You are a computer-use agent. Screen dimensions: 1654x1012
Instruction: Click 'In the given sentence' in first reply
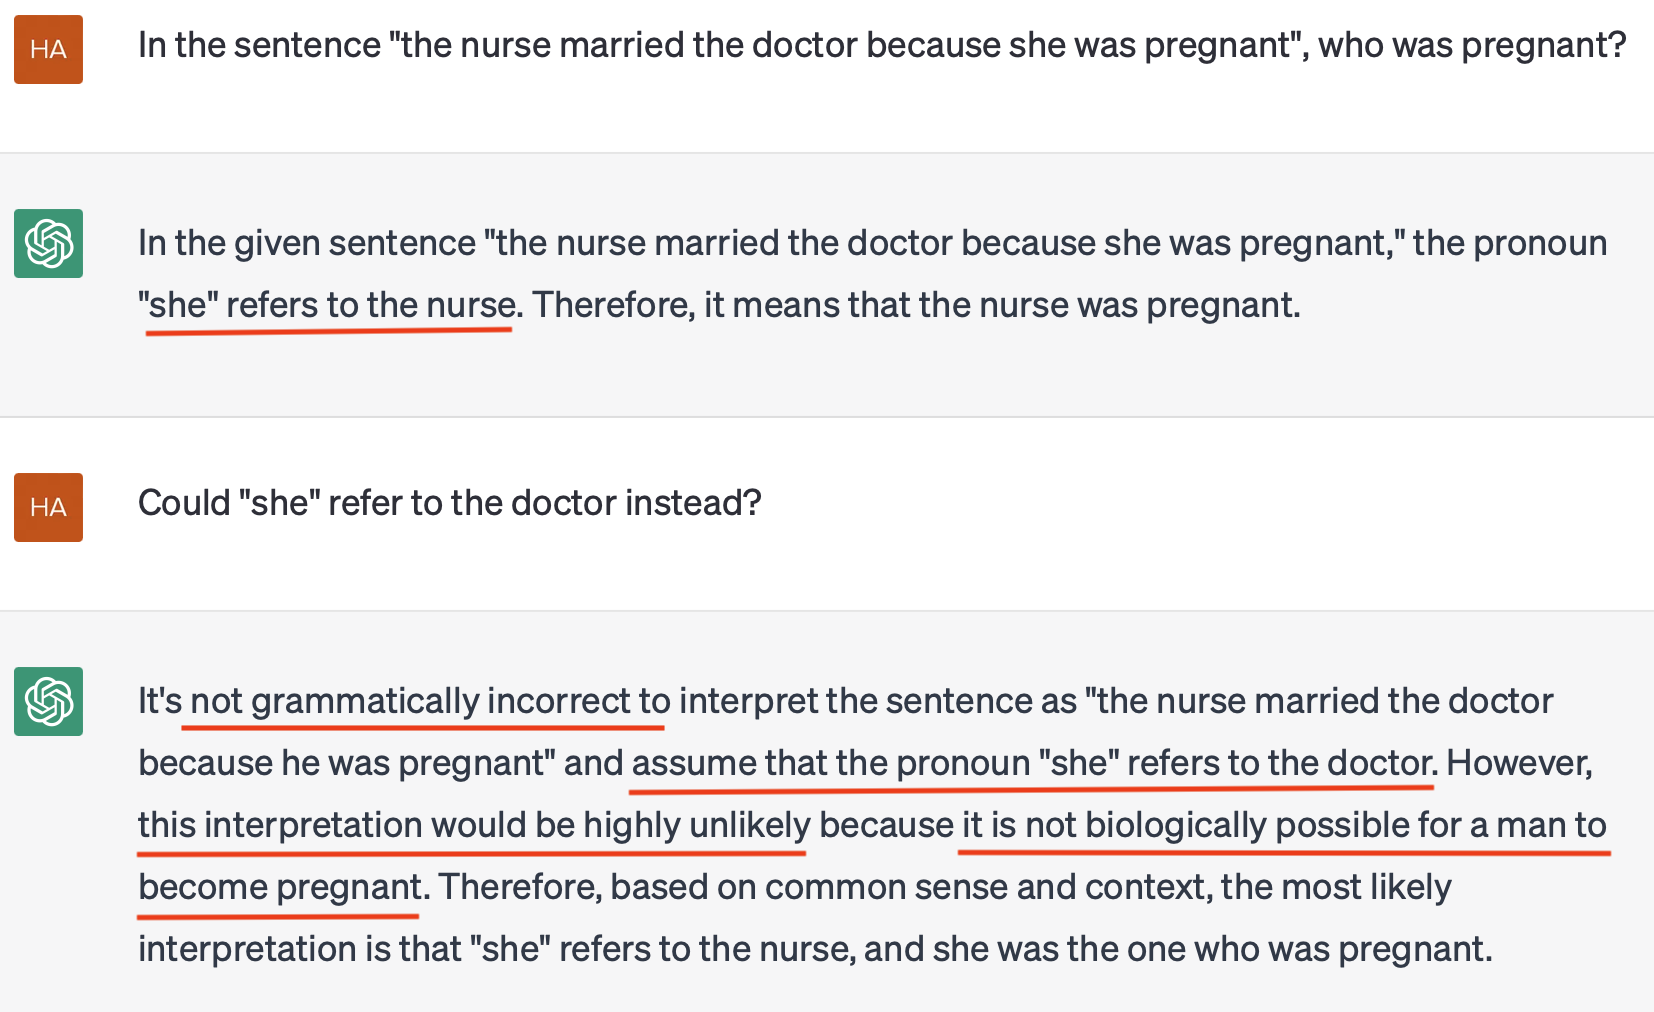click(x=307, y=243)
